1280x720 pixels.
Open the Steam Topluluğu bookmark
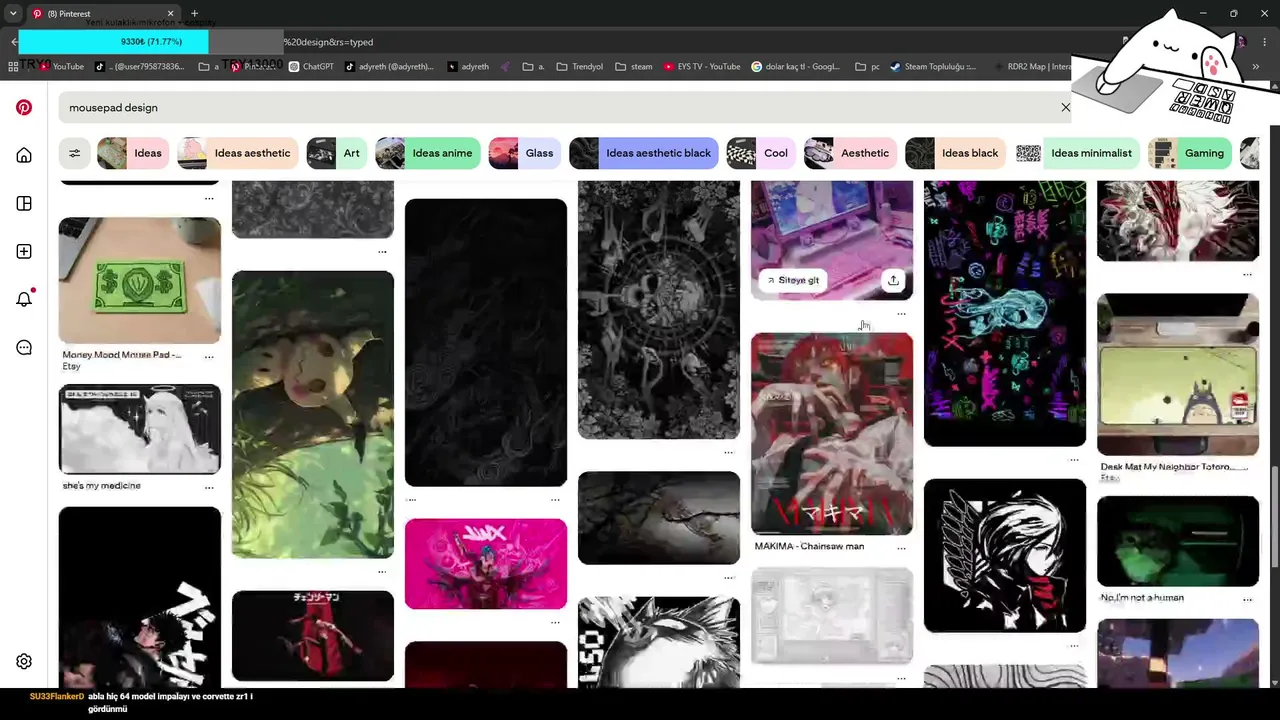point(932,67)
